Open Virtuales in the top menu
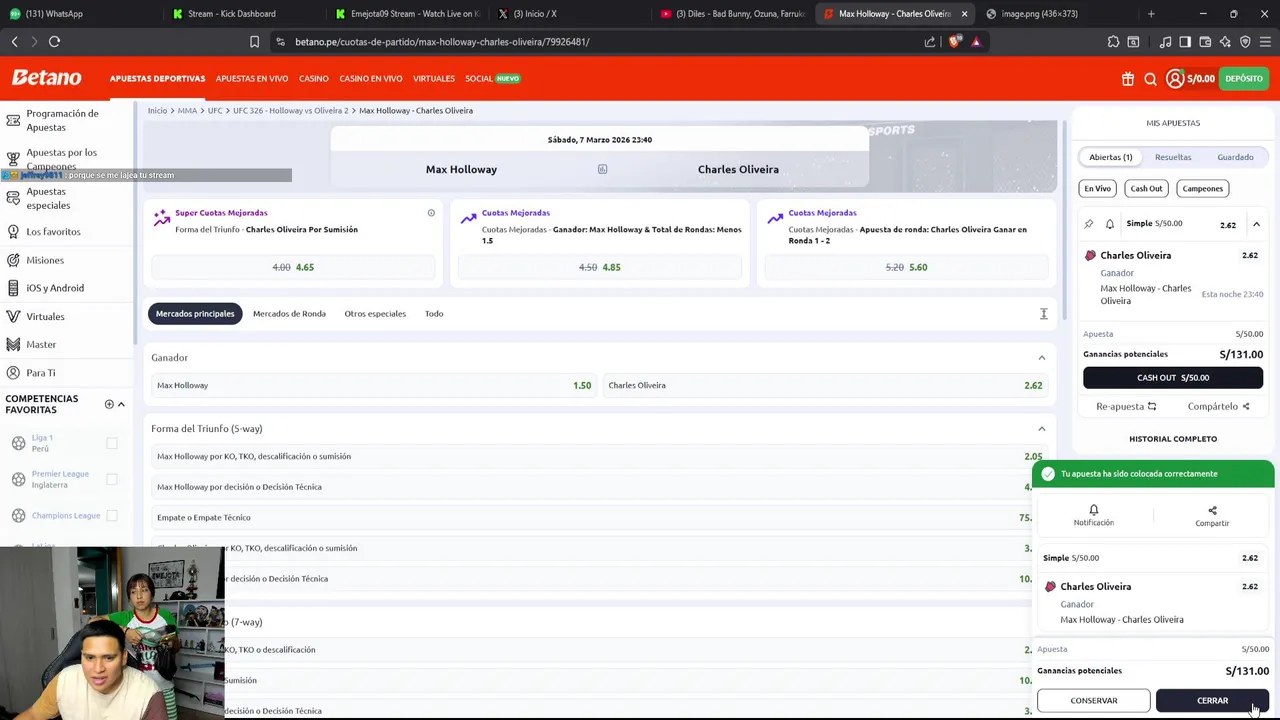Viewport: 1280px width, 720px height. click(x=434, y=79)
